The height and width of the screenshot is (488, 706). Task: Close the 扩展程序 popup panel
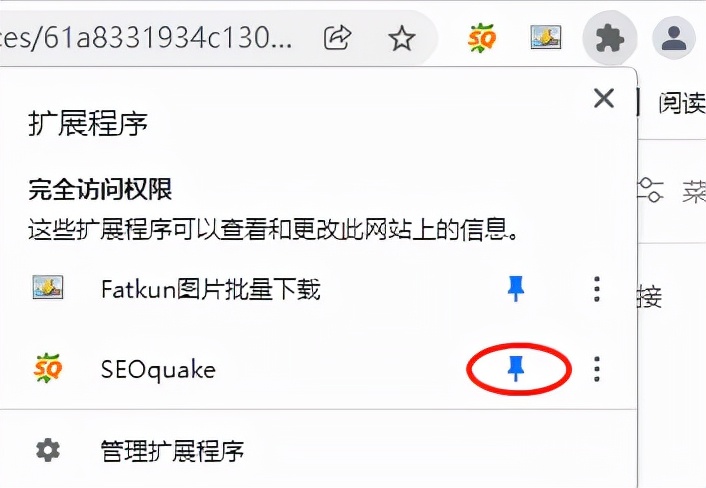click(x=604, y=98)
